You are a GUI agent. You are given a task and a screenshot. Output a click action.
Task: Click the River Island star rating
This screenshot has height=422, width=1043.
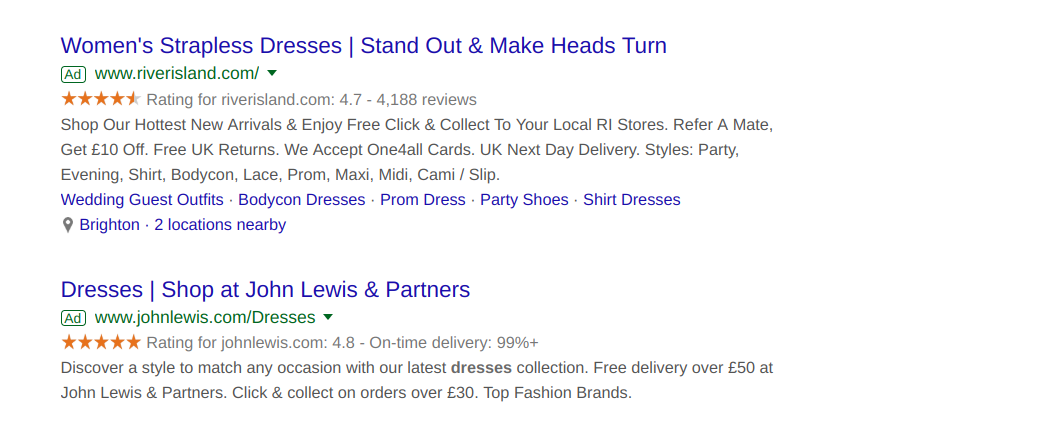(100, 99)
